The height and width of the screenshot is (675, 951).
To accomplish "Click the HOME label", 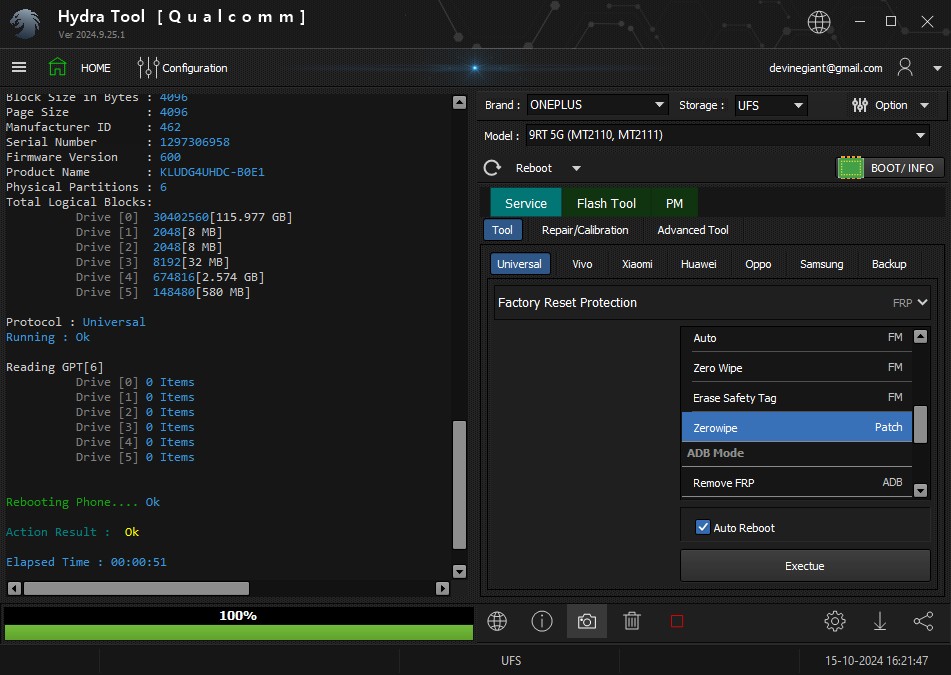I will pyautogui.click(x=96, y=68).
